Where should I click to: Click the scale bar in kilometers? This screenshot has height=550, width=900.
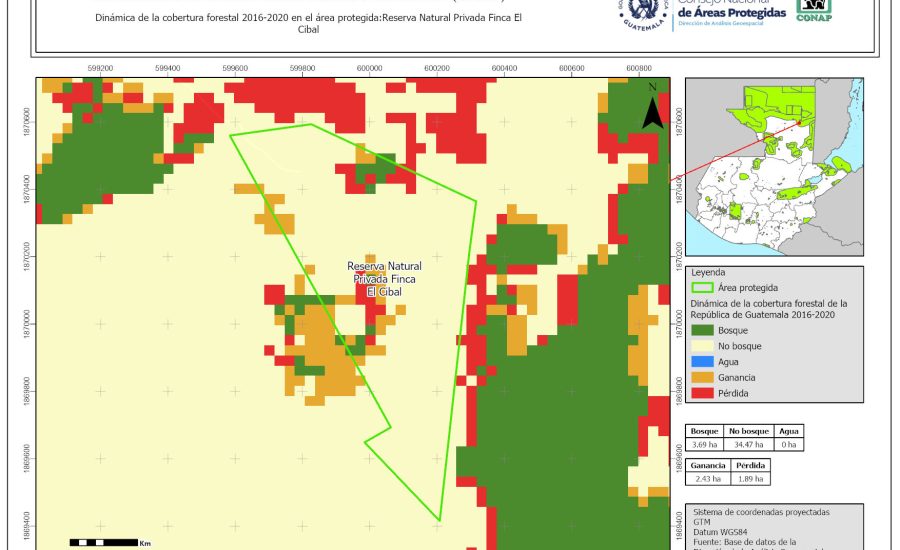pos(103,542)
